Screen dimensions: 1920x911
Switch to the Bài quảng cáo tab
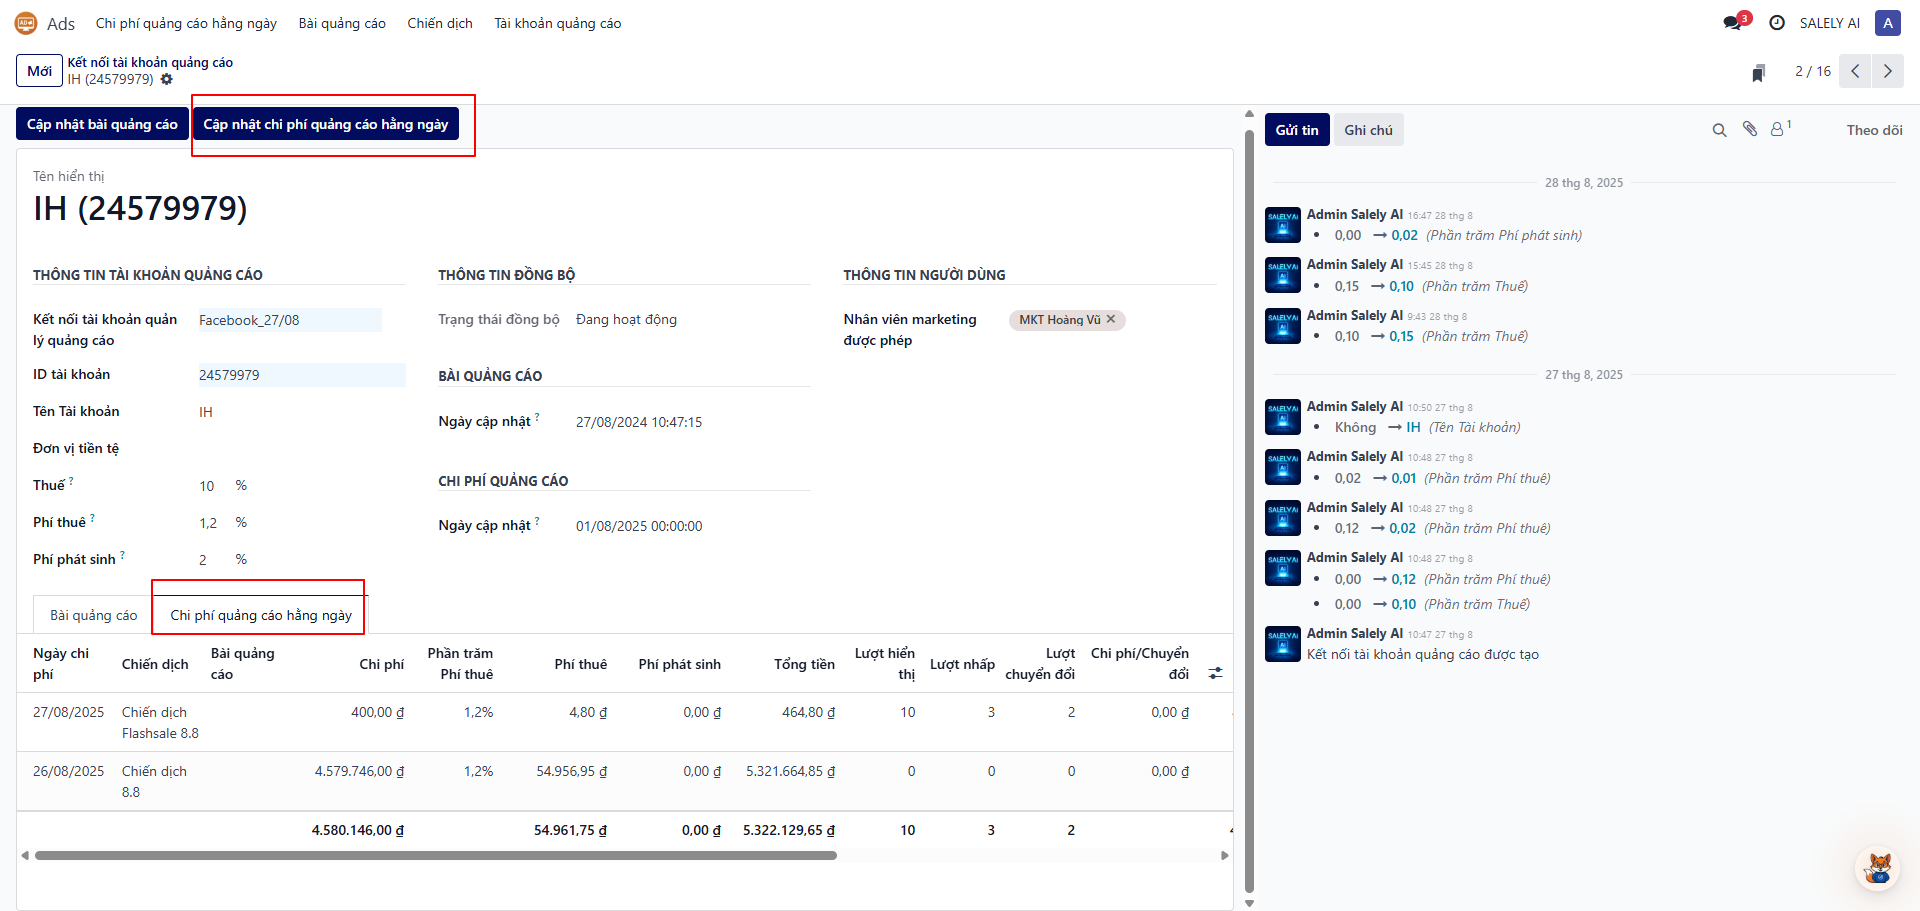94,615
